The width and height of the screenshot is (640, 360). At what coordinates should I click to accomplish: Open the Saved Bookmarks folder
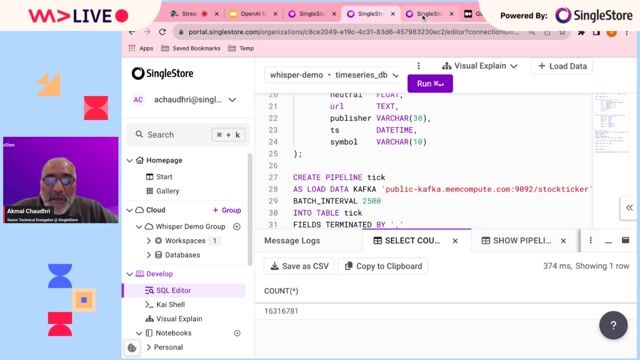coord(191,48)
